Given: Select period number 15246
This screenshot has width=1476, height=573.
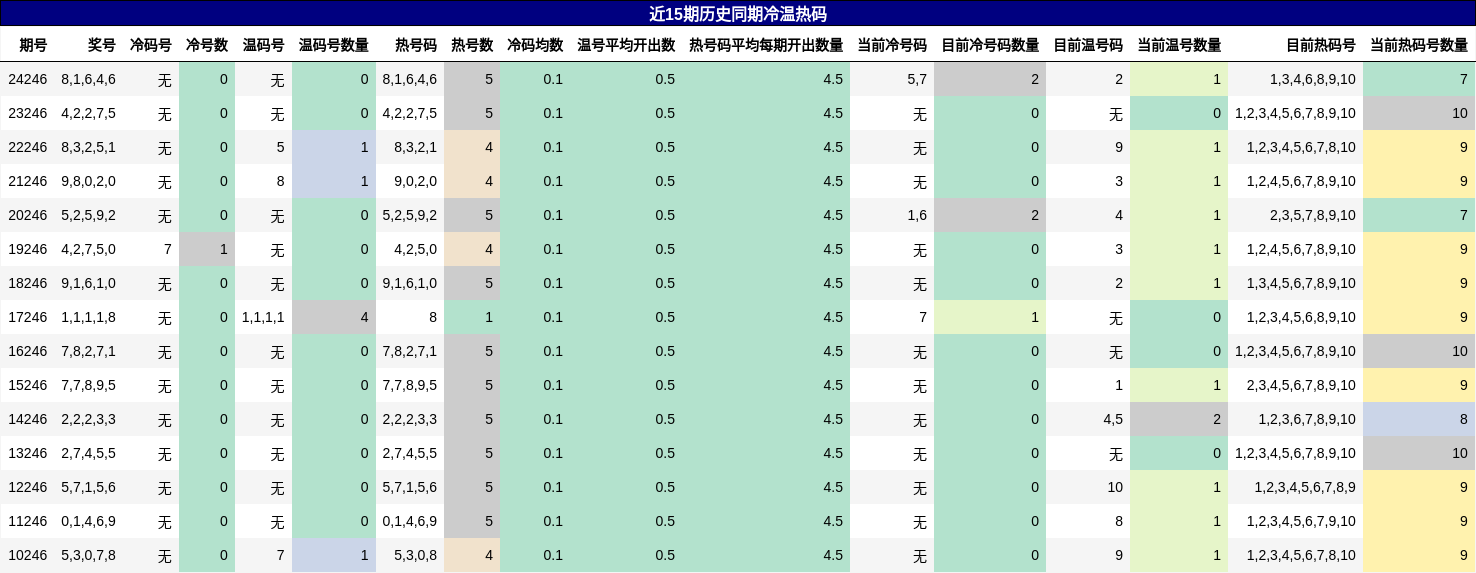Looking at the screenshot, I should (27, 385).
